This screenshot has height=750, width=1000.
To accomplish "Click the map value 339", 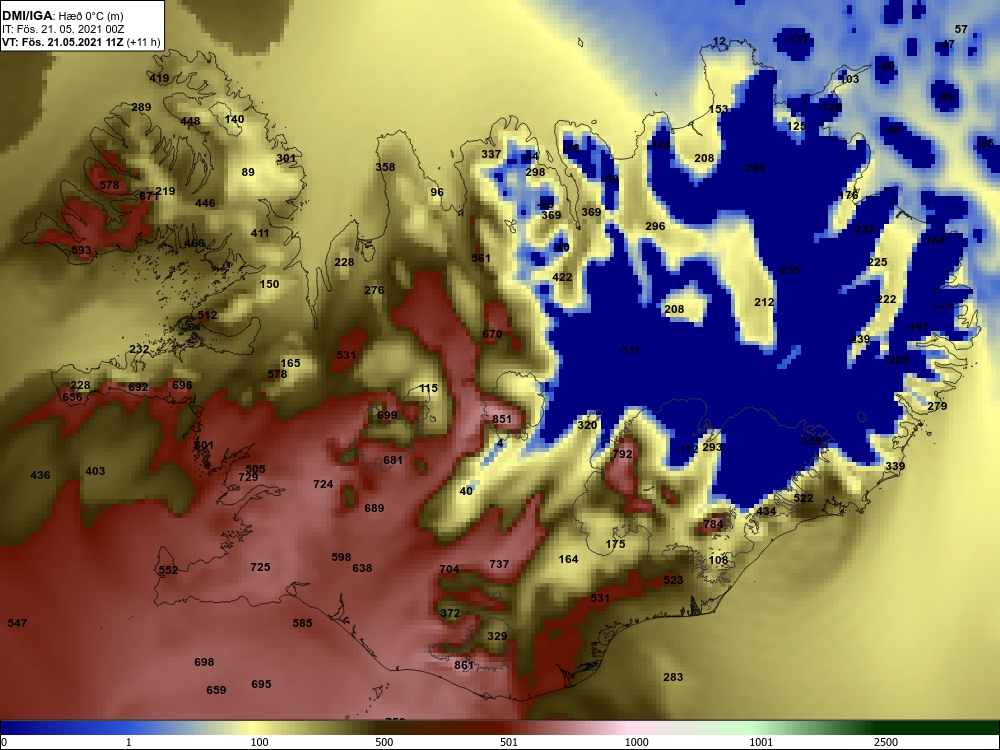I will (895, 466).
